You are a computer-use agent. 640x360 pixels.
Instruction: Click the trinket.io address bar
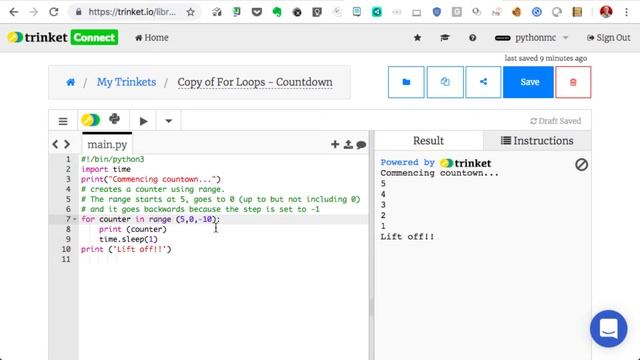pyautogui.click(x=132, y=12)
